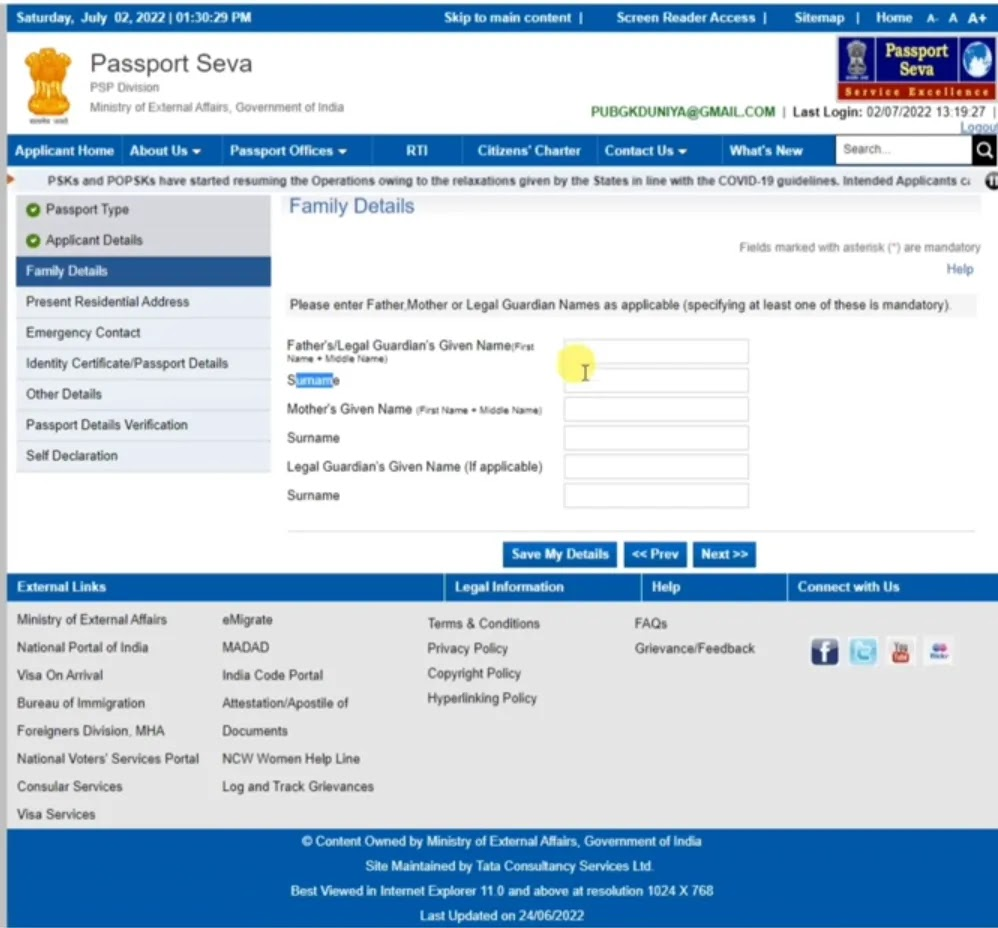This screenshot has width=998, height=928.
Task: Click the Flickr icon in the footer
Action: (937, 650)
